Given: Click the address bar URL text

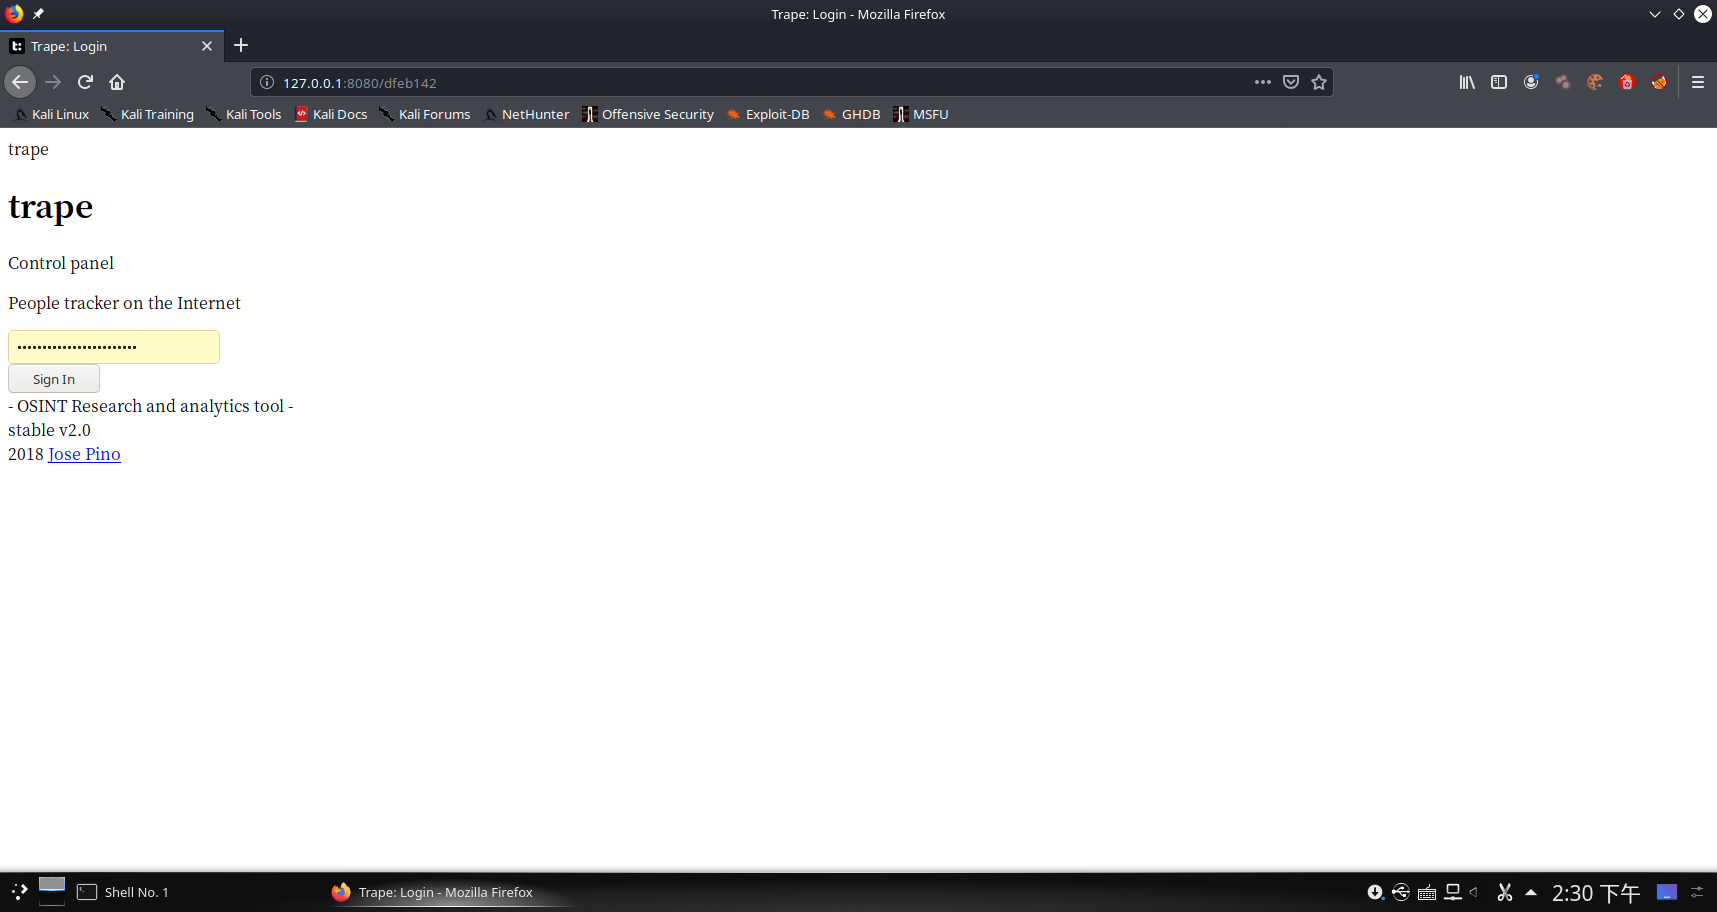Looking at the screenshot, I should [360, 83].
